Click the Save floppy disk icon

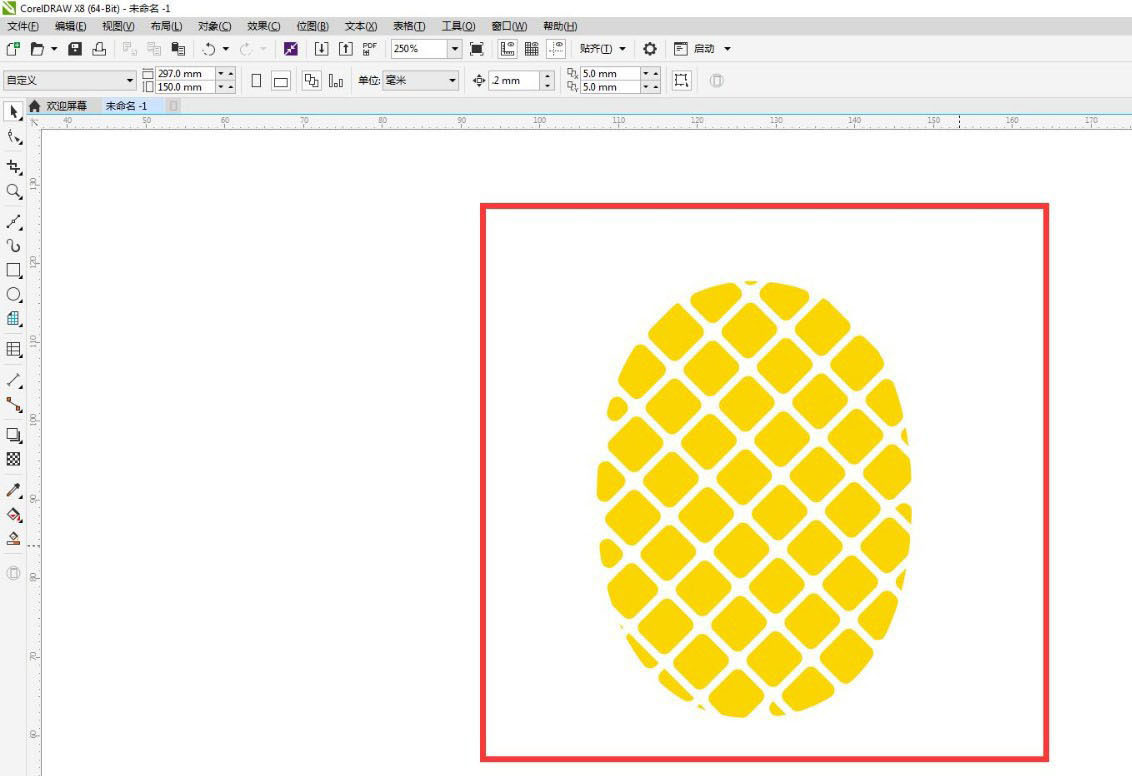(x=75, y=48)
